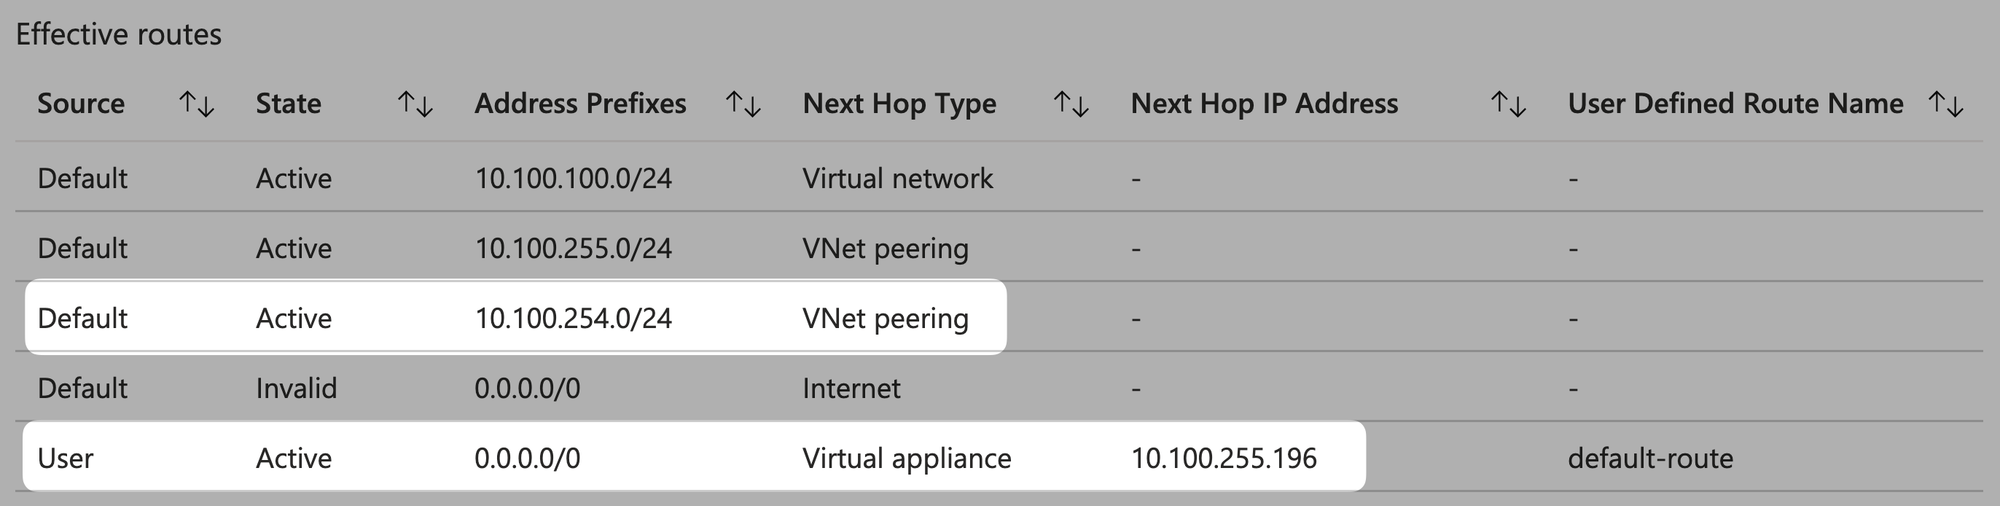Click the default-route route name
This screenshot has width=2000, height=506.
click(1650, 458)
